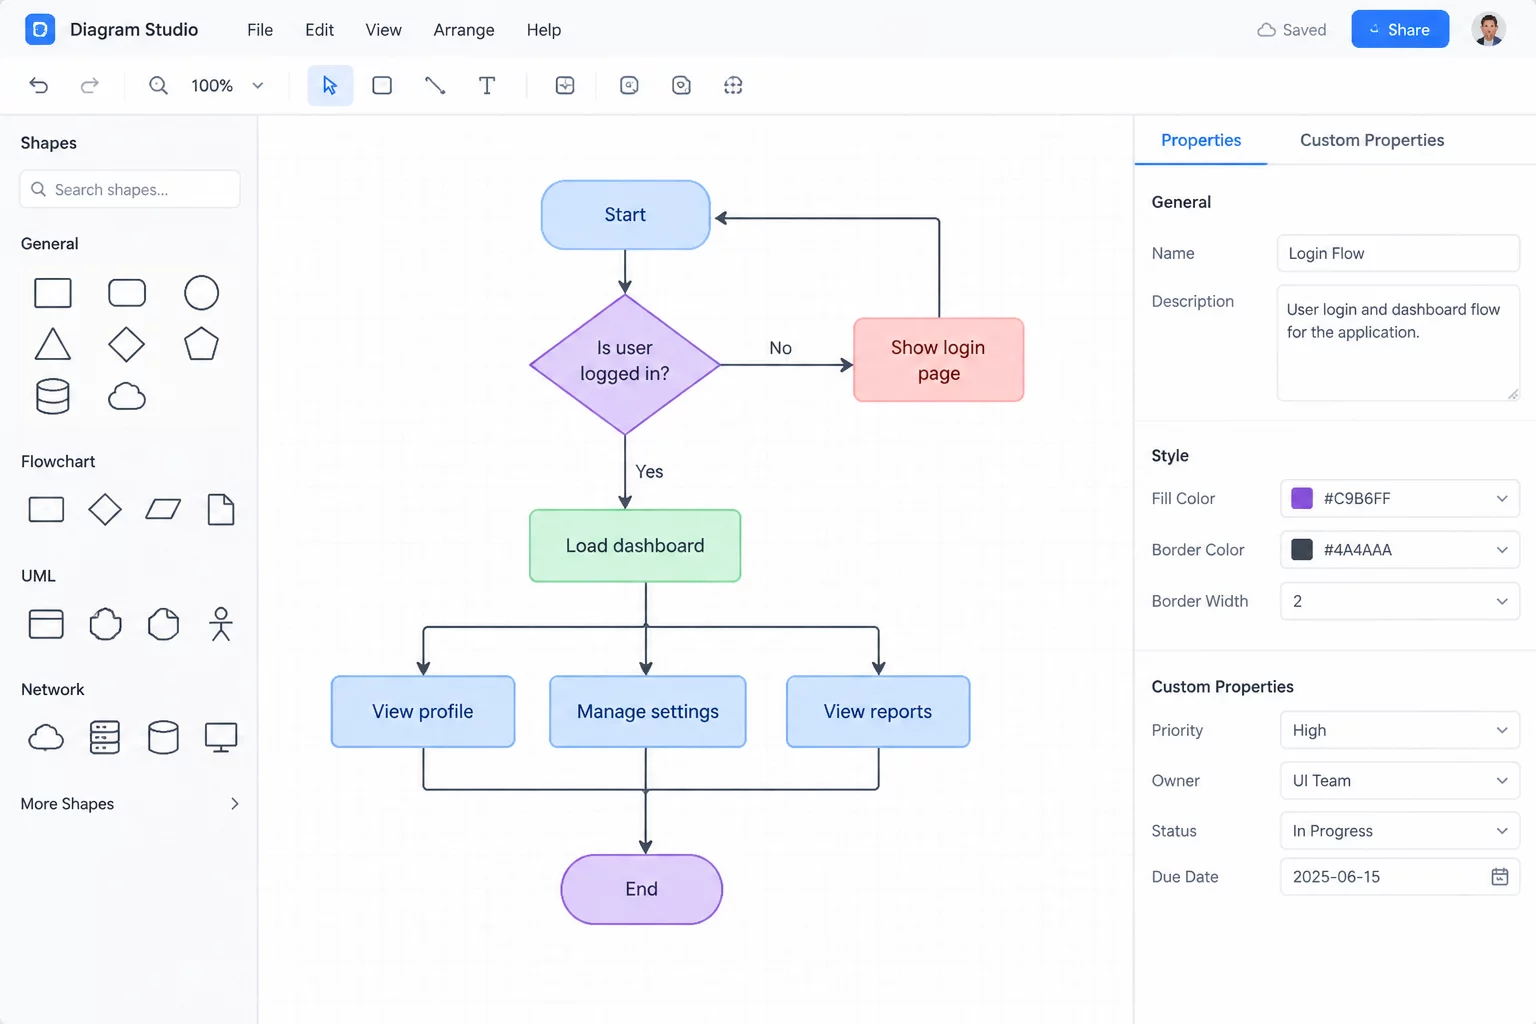Select the Text tool
The height and width of the screenshot is (1024, 1536).
(x=487, y=85)
